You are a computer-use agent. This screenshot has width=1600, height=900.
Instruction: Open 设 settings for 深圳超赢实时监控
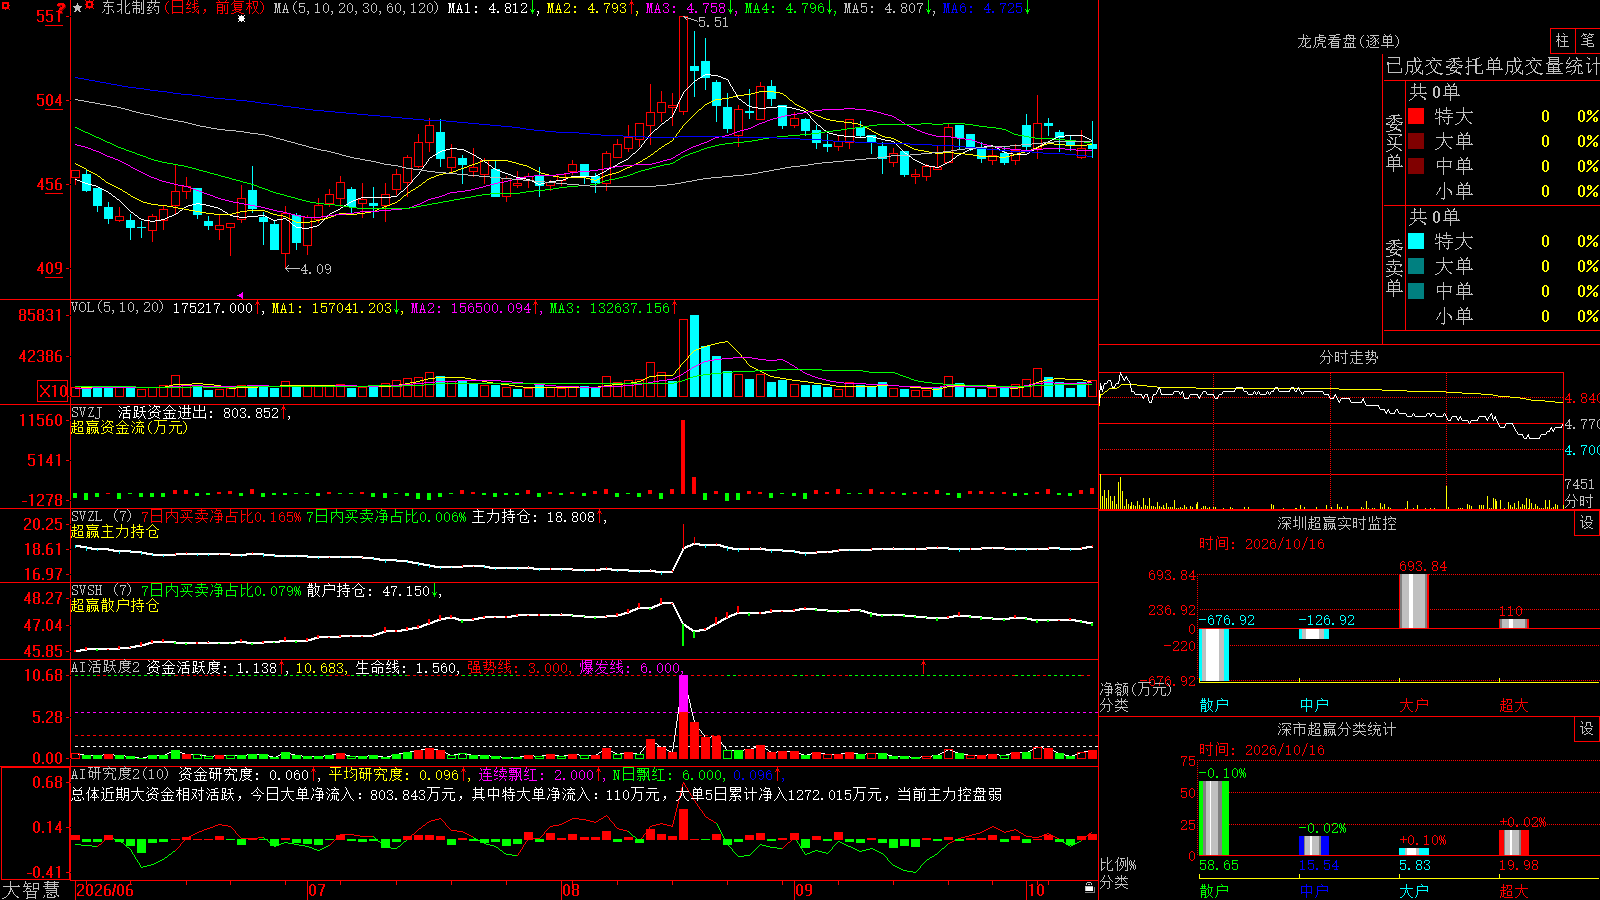coord(1587,523)
